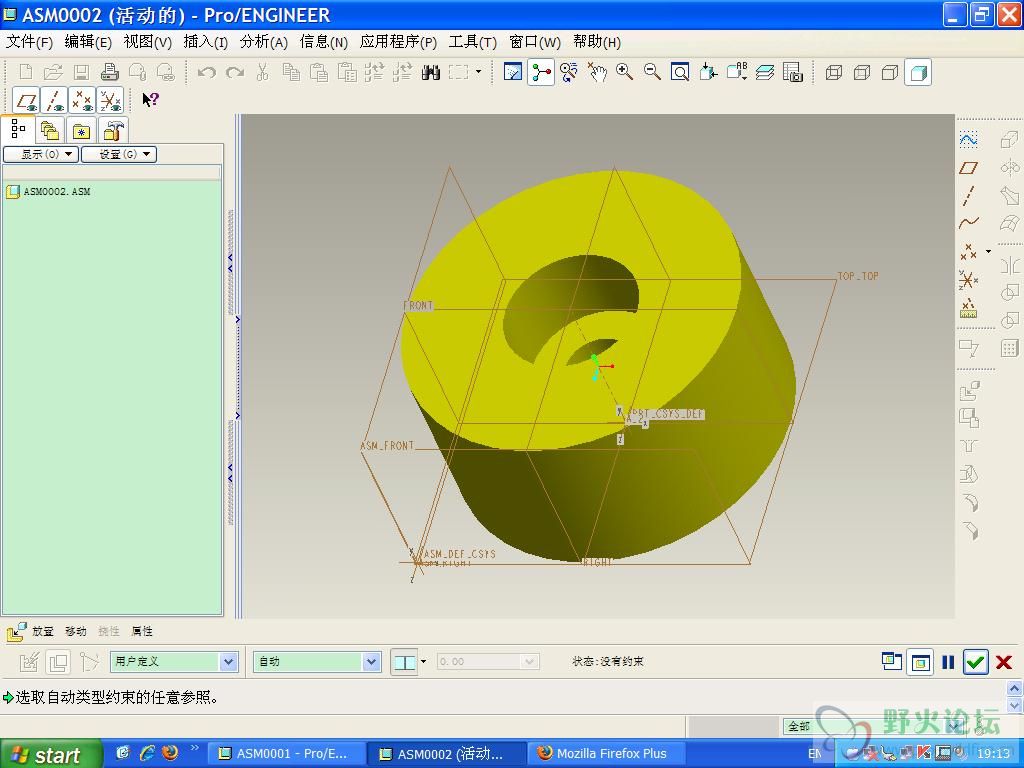Switch to Wireframe display

tap(834, 72)
